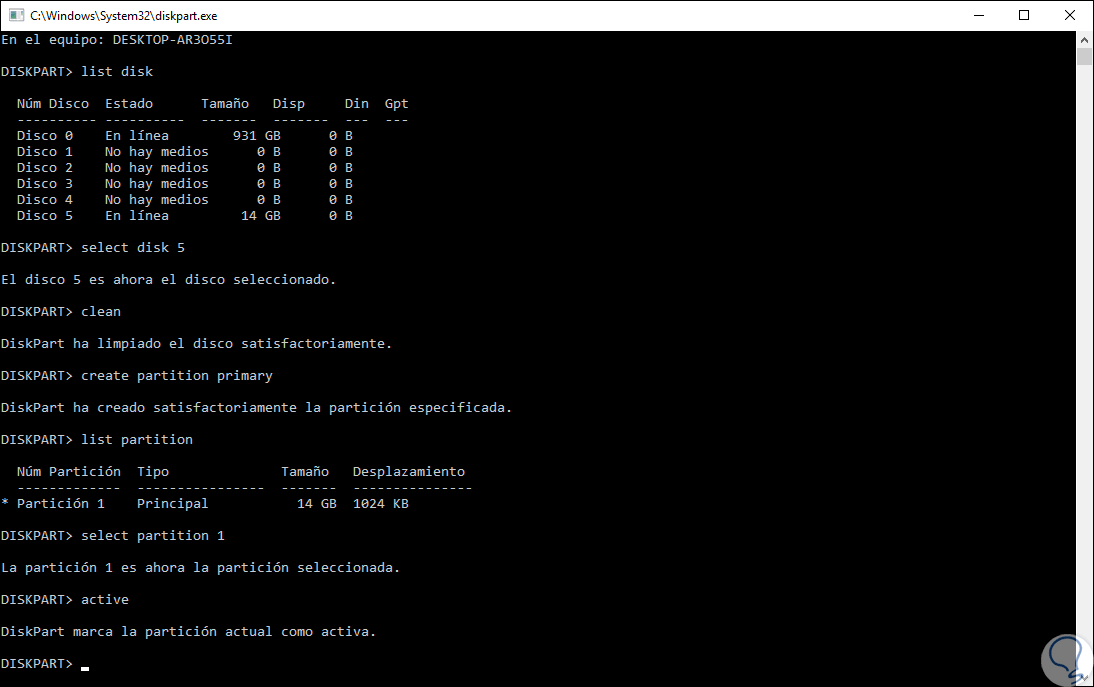The width and height of the screenshot is (1094, 687).
Task: Click the 'clean' command text
Action: [x=100, y=312]
